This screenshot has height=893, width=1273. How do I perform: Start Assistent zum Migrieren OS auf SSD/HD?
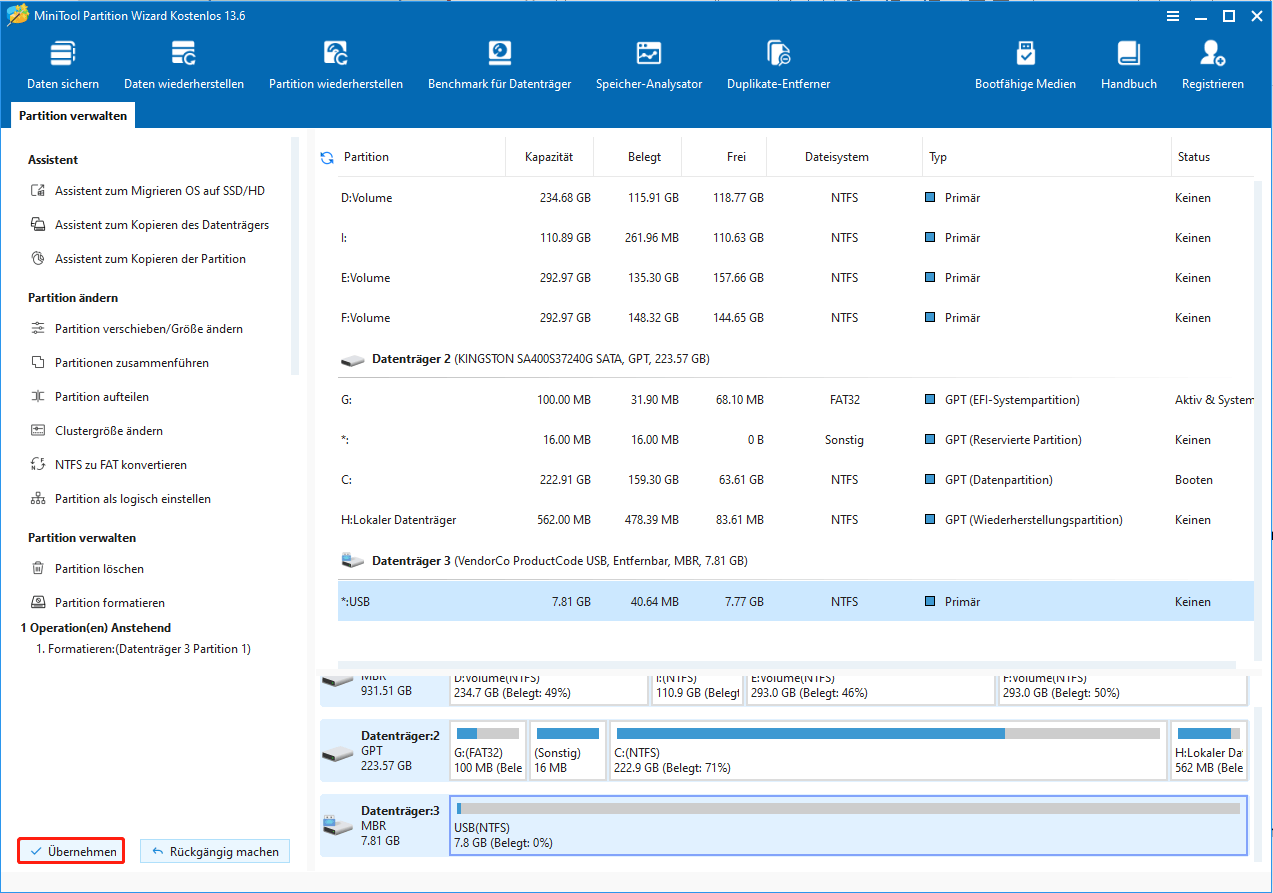coord(159,191)
